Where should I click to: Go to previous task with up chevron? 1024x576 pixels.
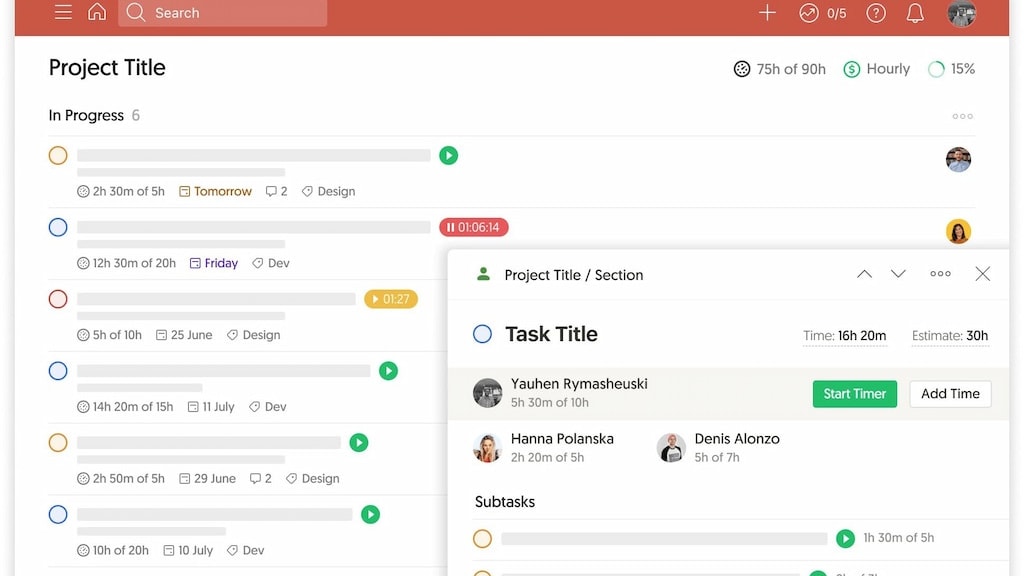coord(864,274)
